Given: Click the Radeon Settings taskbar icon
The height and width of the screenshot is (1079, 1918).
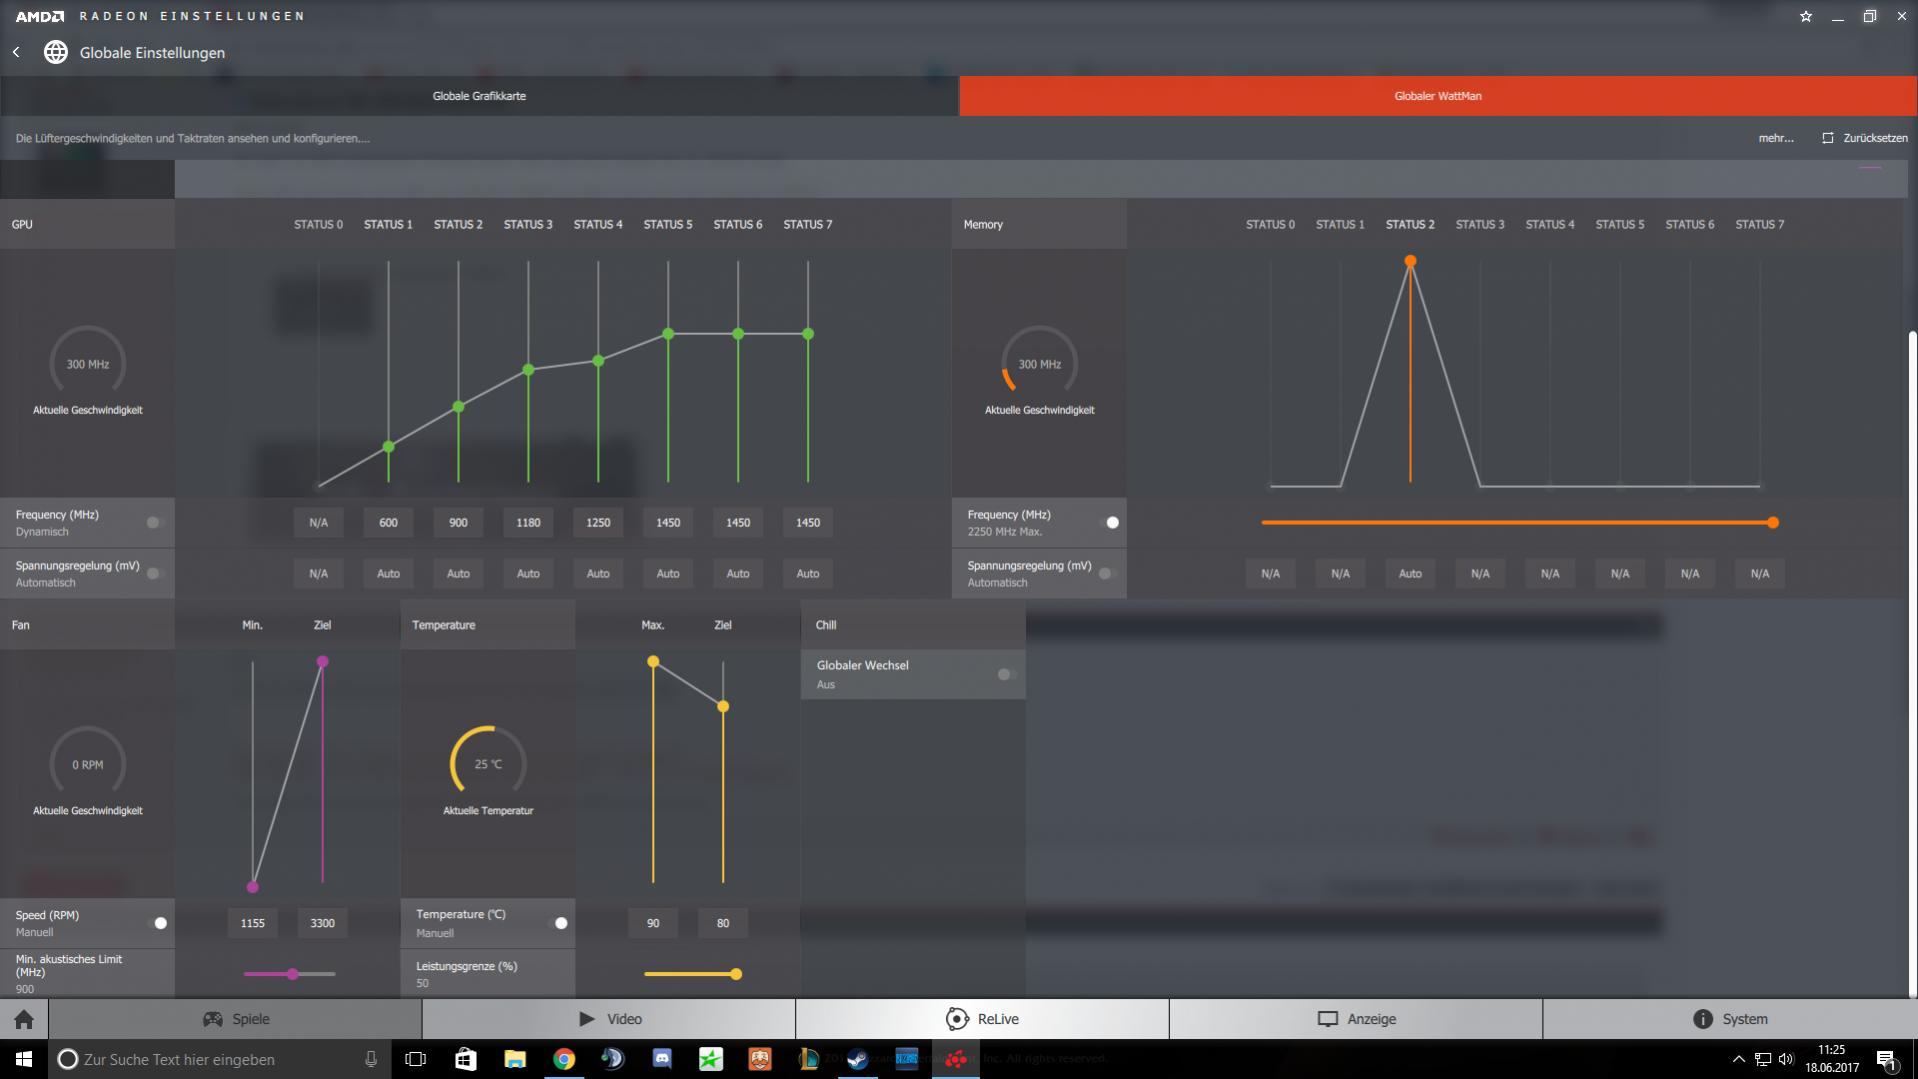Looking at the screenshot, I should click(956, 1059).
